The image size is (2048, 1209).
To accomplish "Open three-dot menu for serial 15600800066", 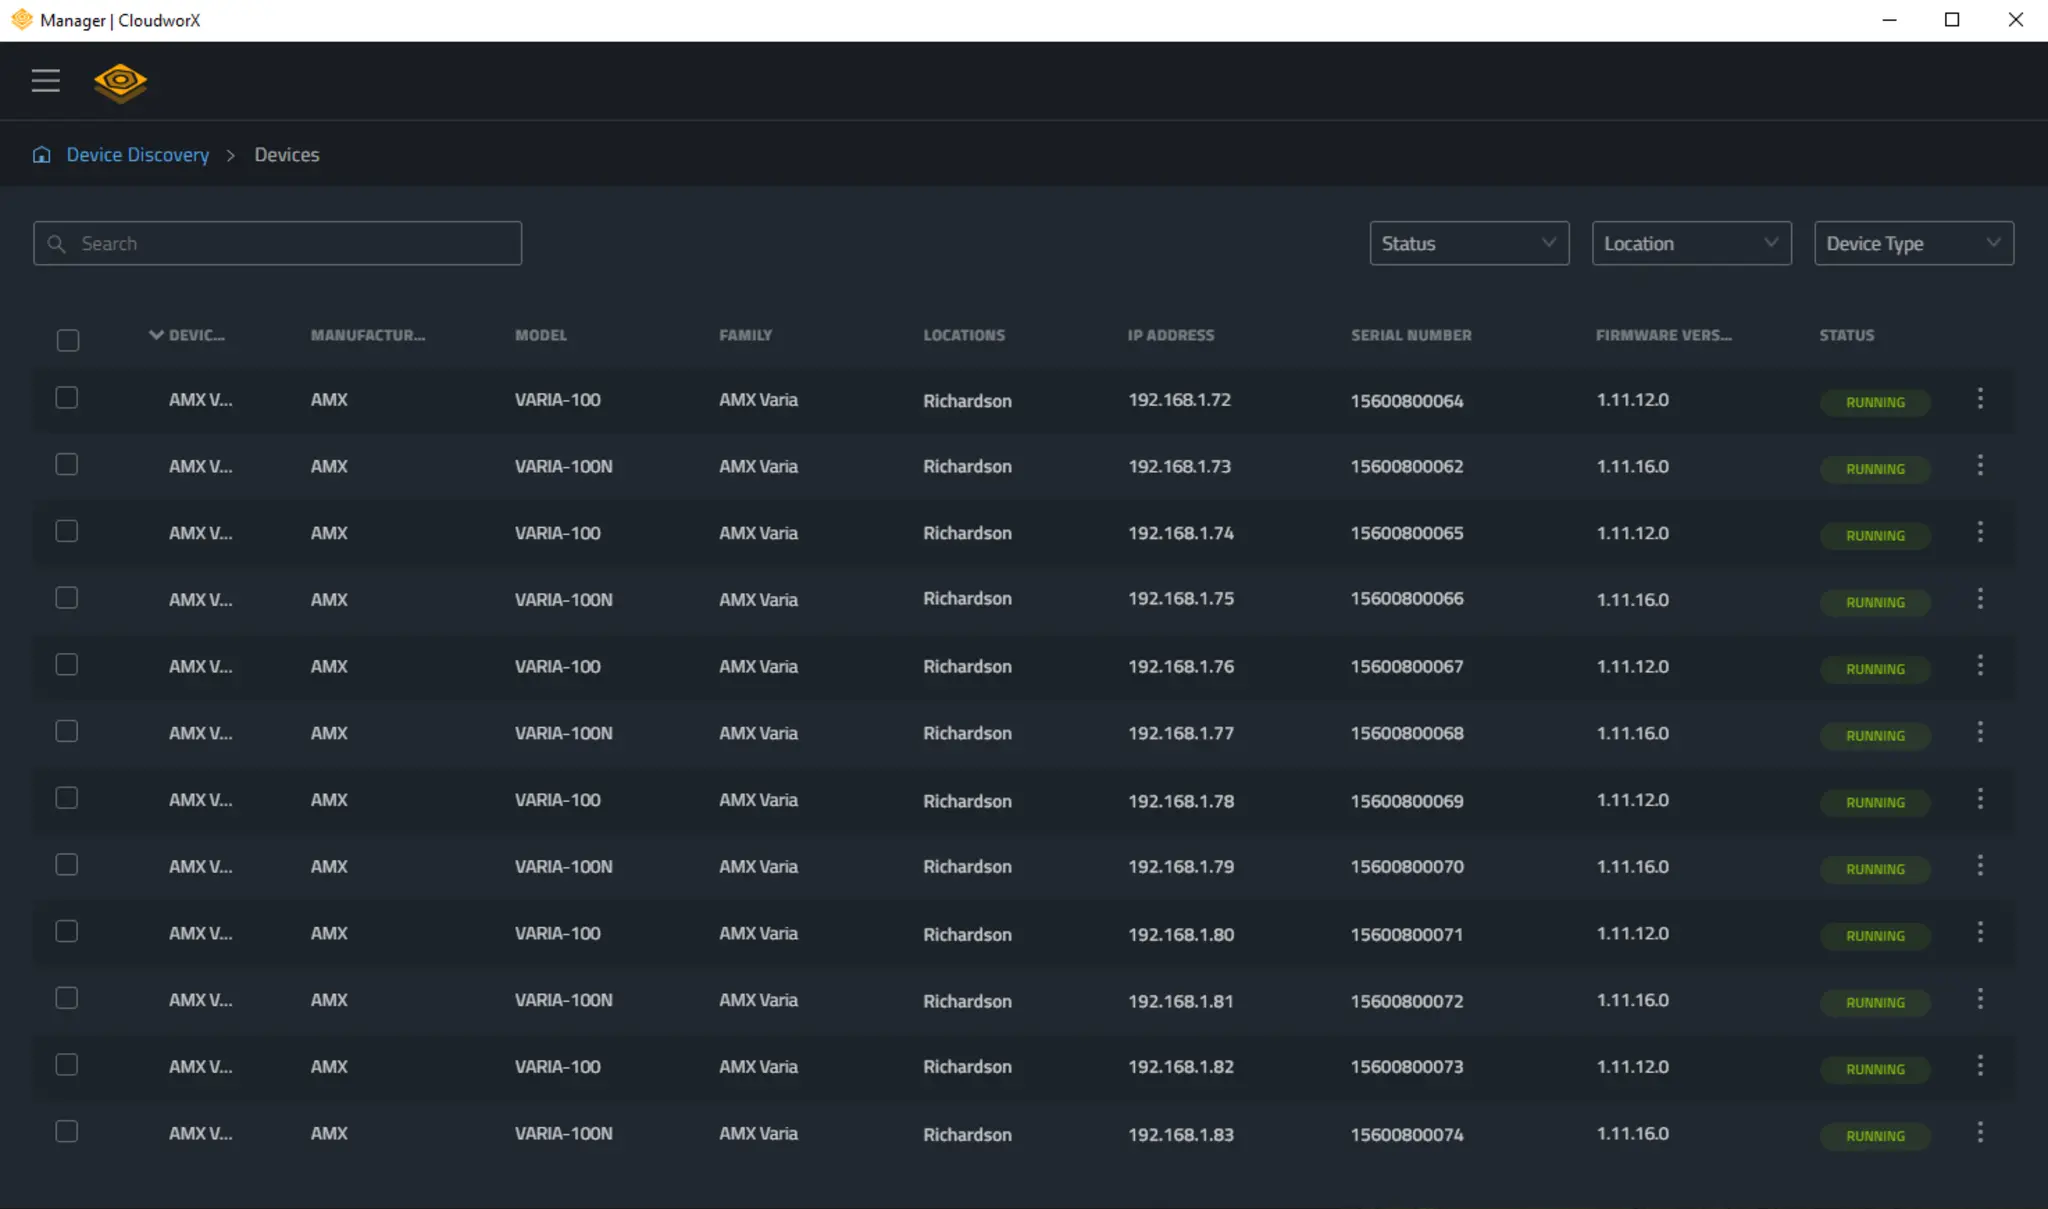I will (x=1979, y=599).
